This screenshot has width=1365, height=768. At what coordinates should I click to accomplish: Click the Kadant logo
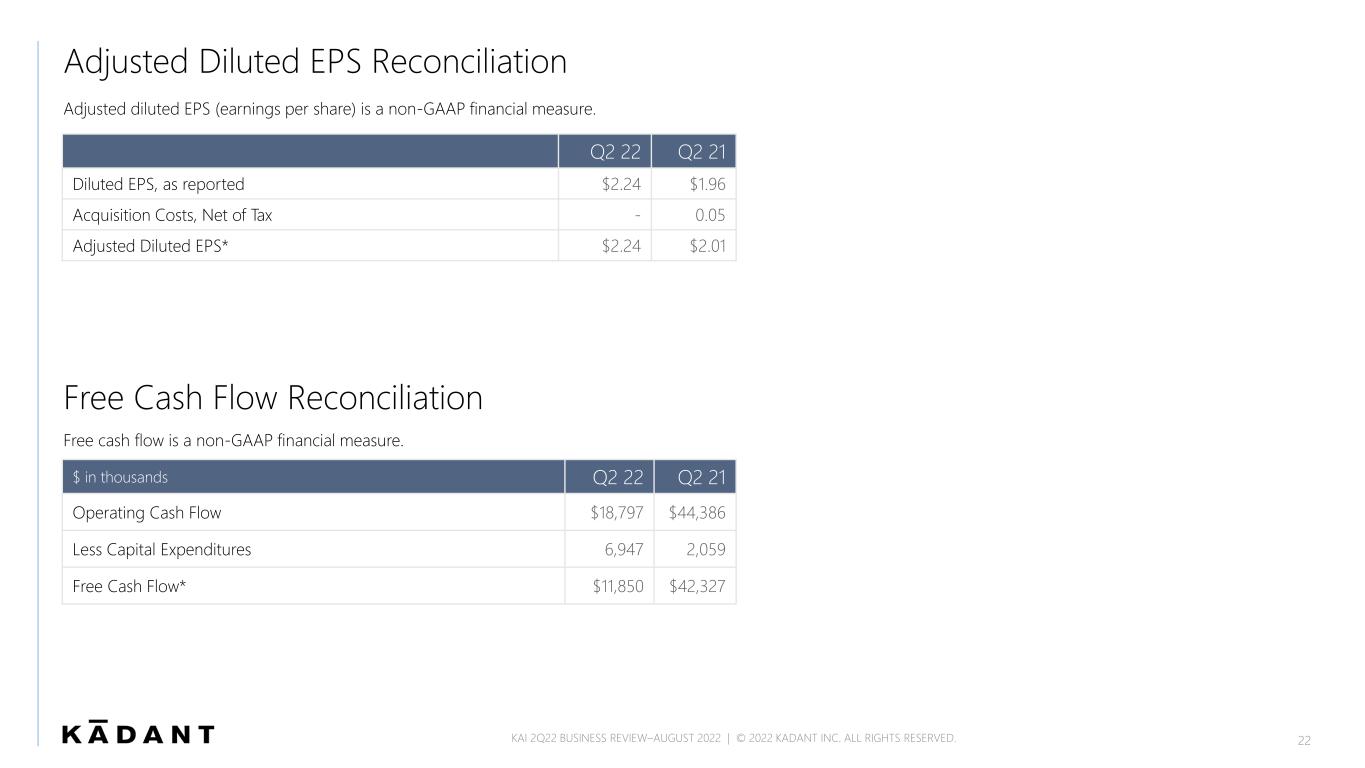pos(138,732)
